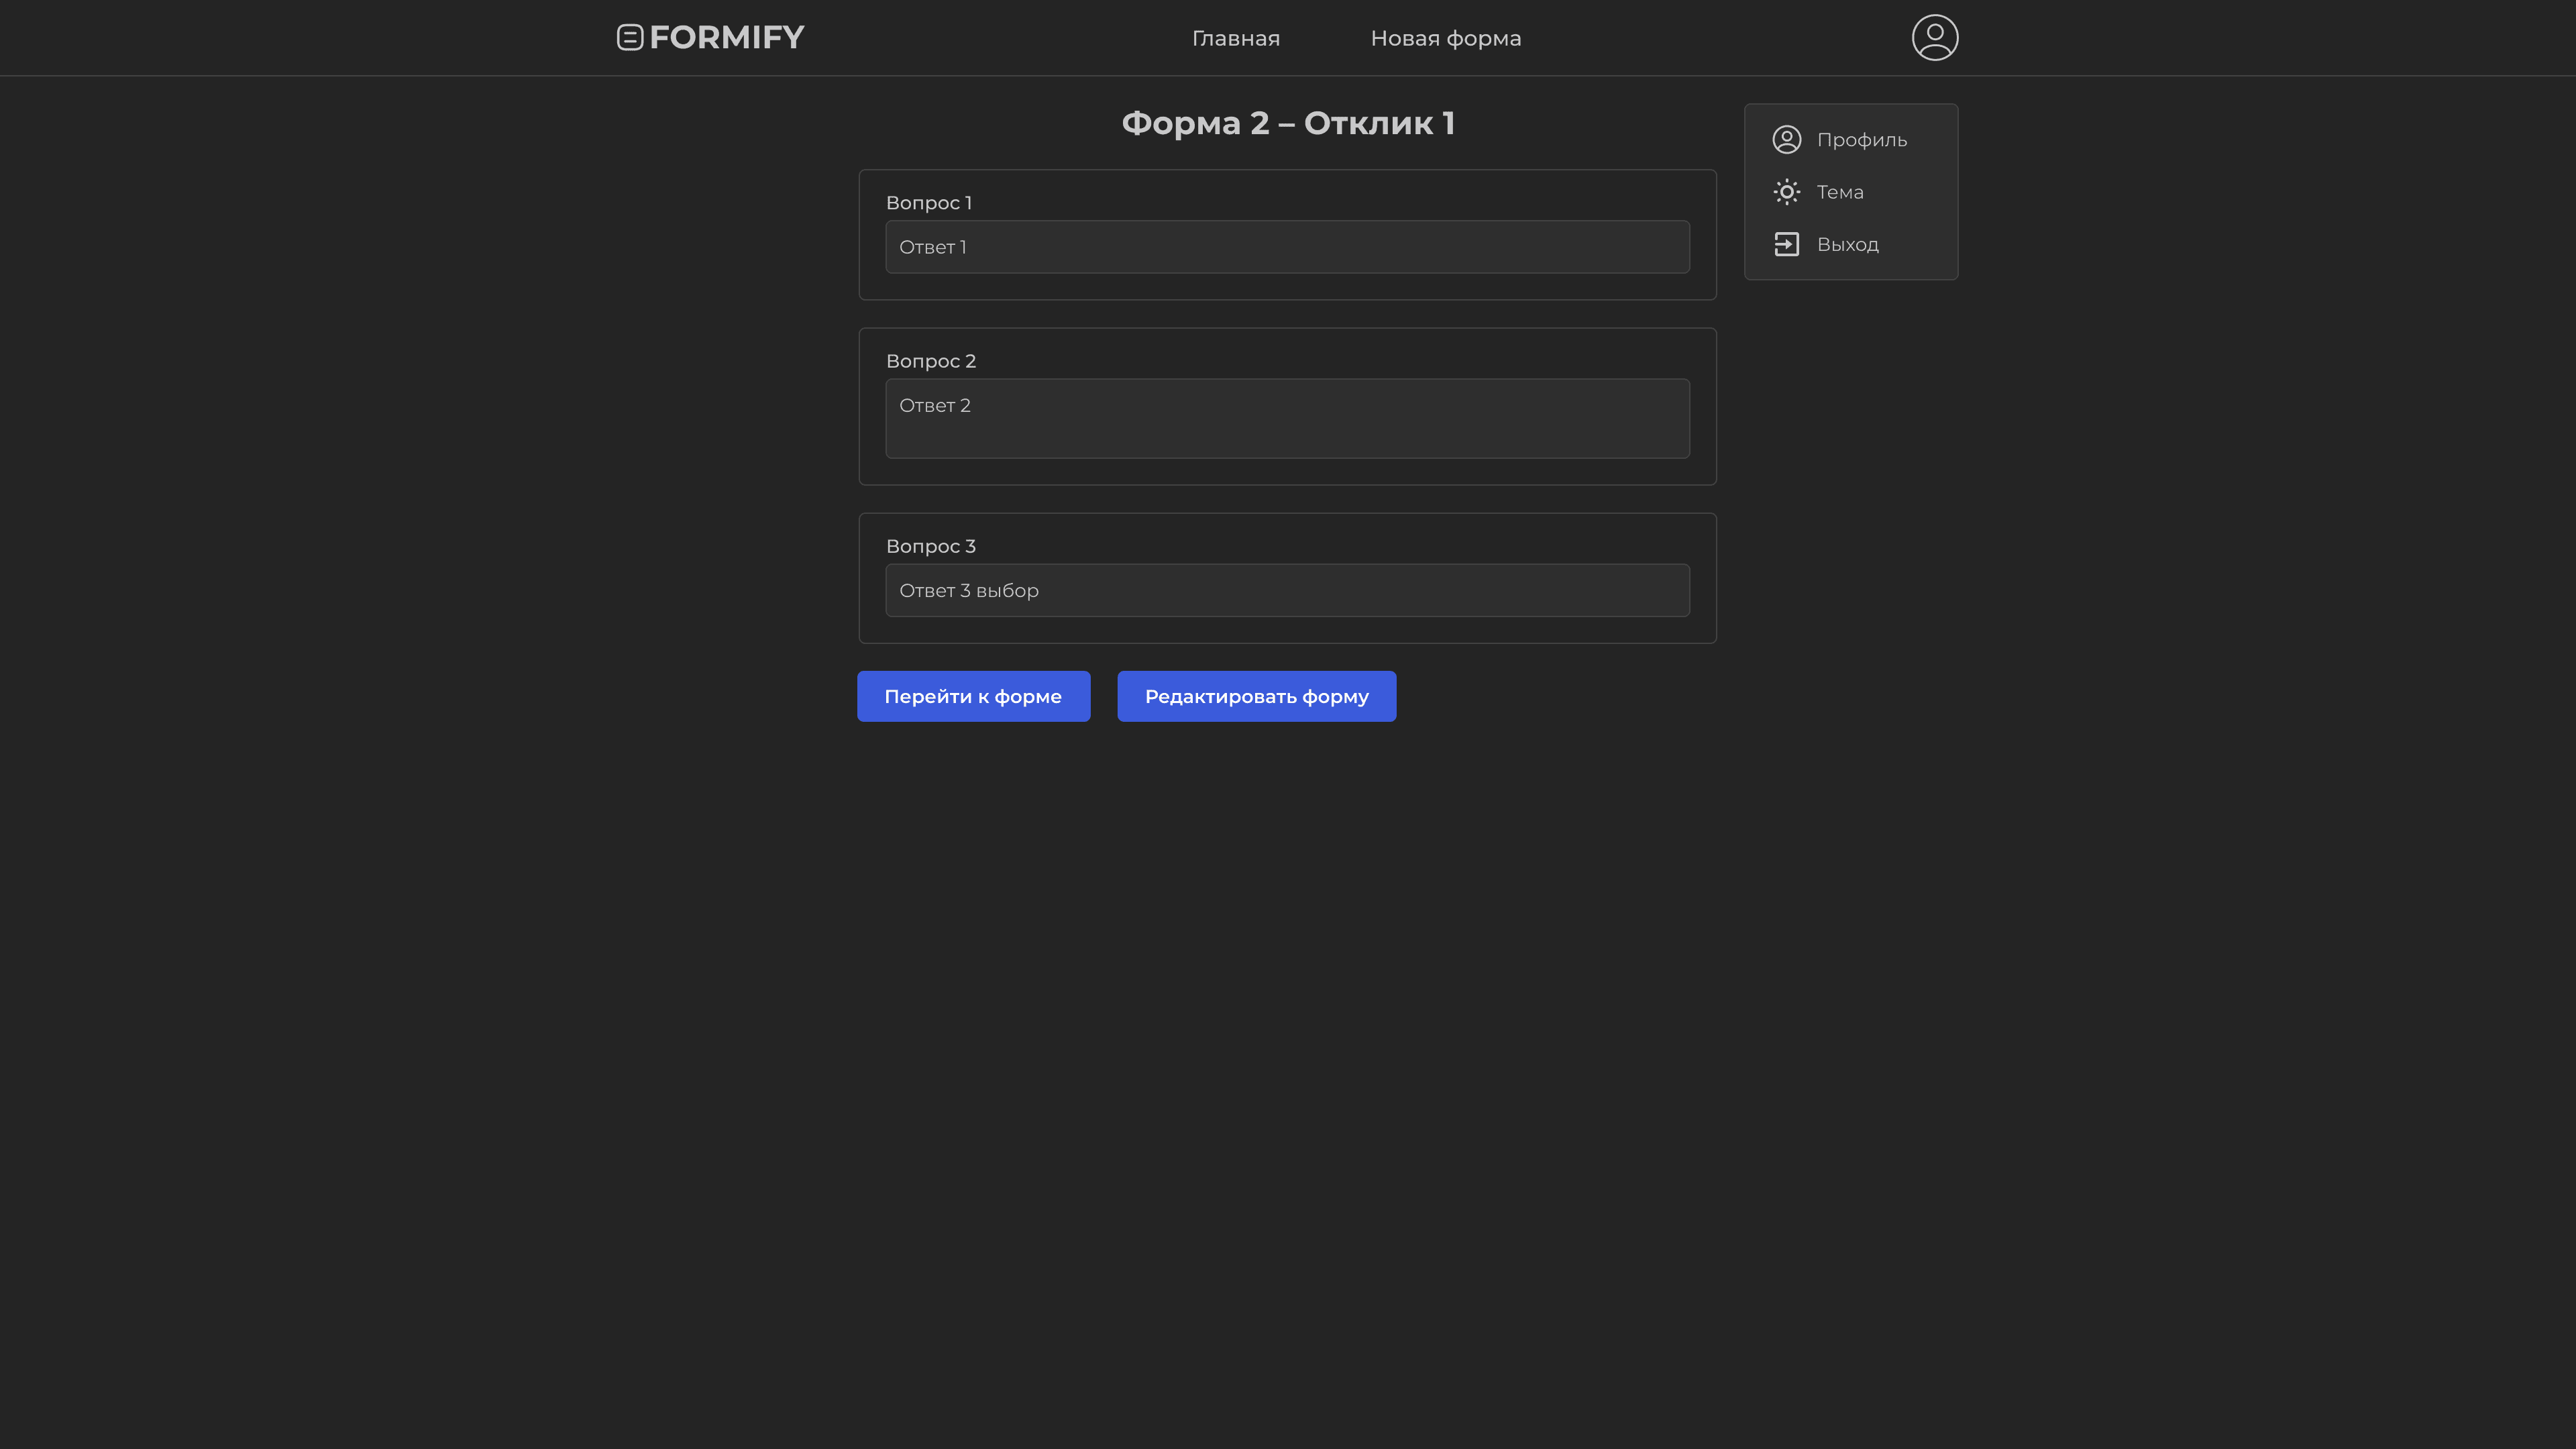Viewport: 2576px width, 1449px height.
Task: Focus the Ответ 2 text area
Action: (x=1287, y=419)
